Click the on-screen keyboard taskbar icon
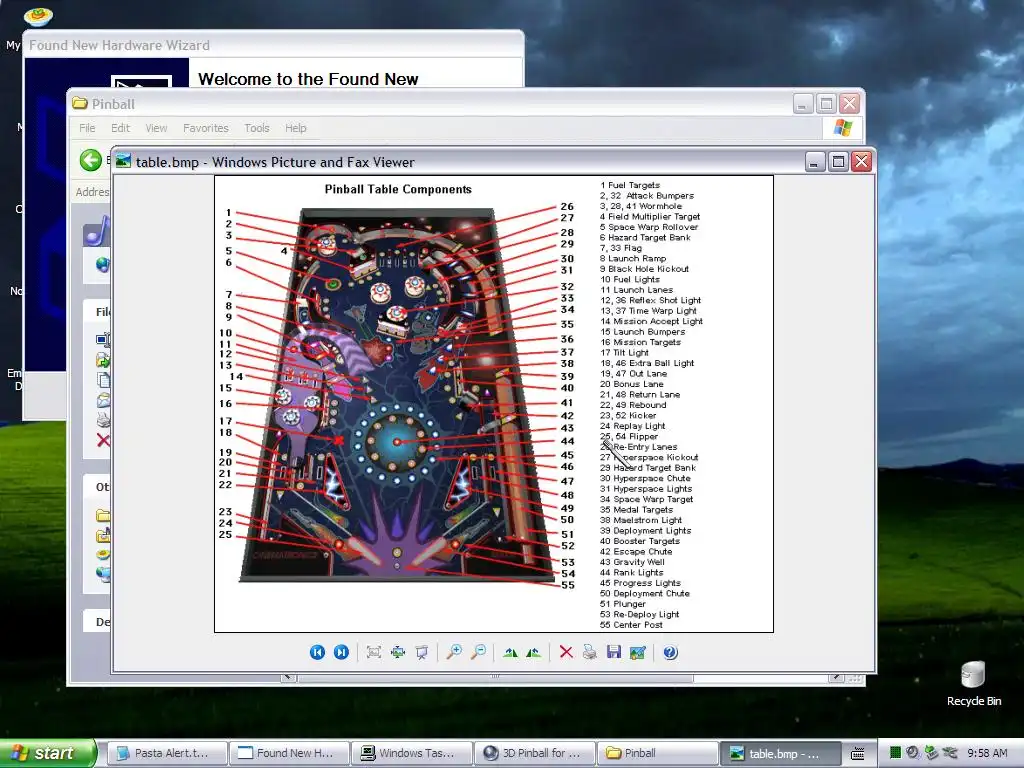 pos(857,754)
